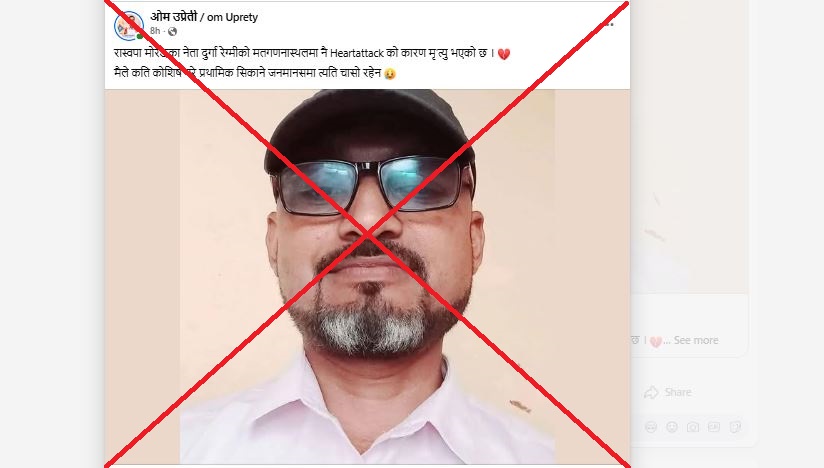824x468 pixels.
Task: Click the author name ओम उप्रेती / om Uprety
Action: click(204, 17)
